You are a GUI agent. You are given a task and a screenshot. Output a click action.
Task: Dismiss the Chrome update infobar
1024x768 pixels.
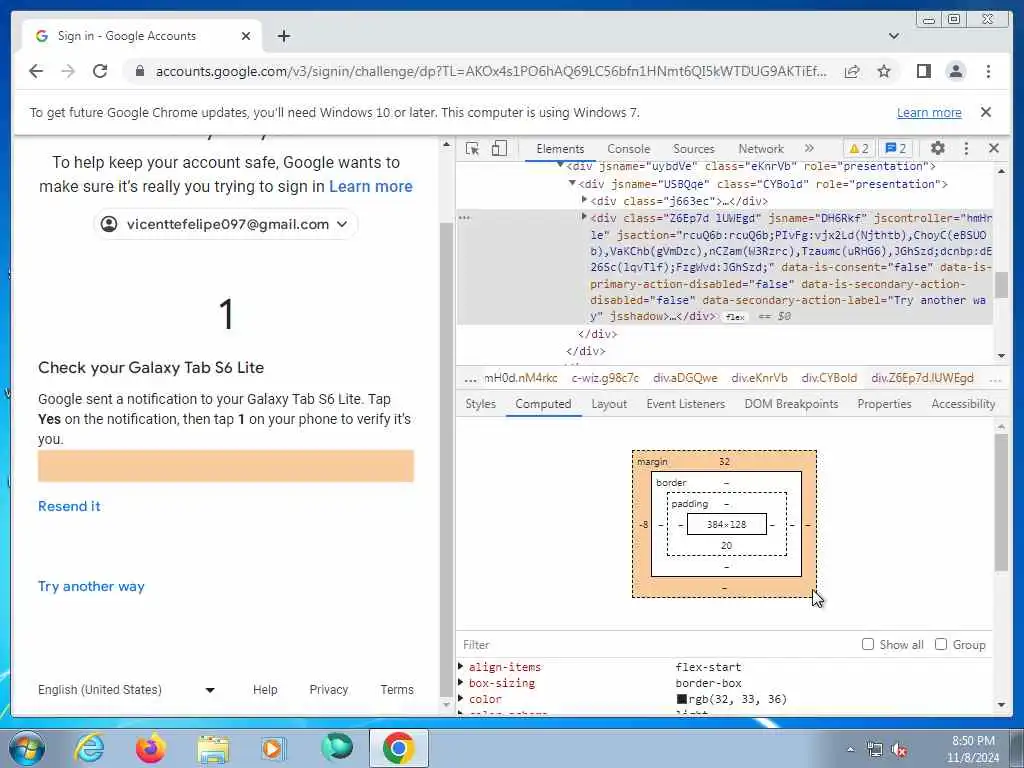tap(985, 112)
